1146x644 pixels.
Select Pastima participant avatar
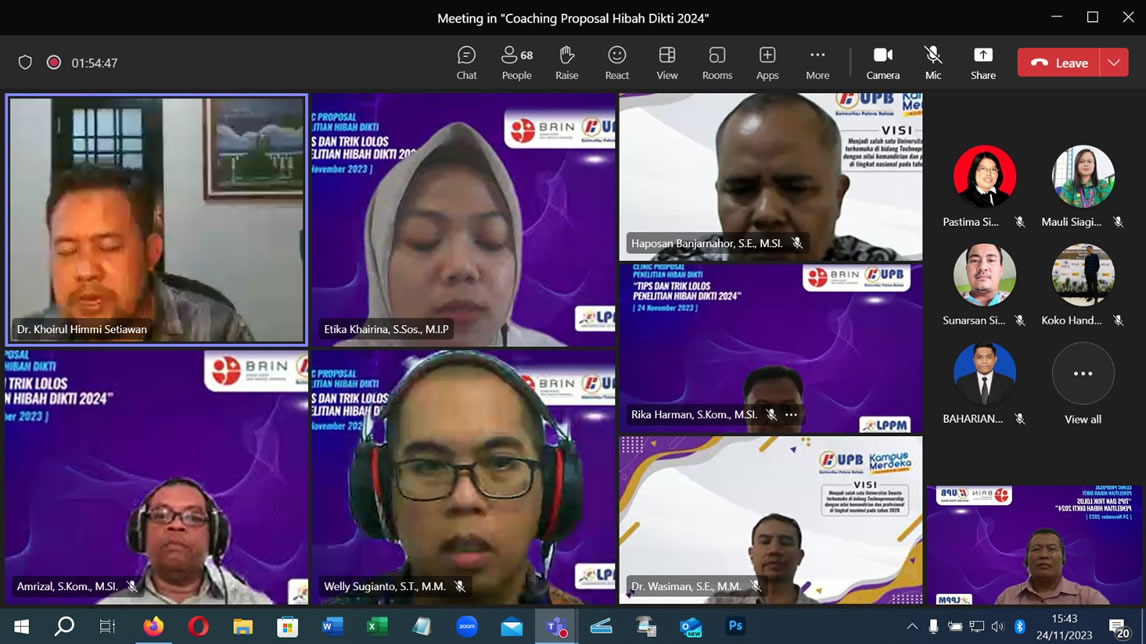(x=984, y=177)
